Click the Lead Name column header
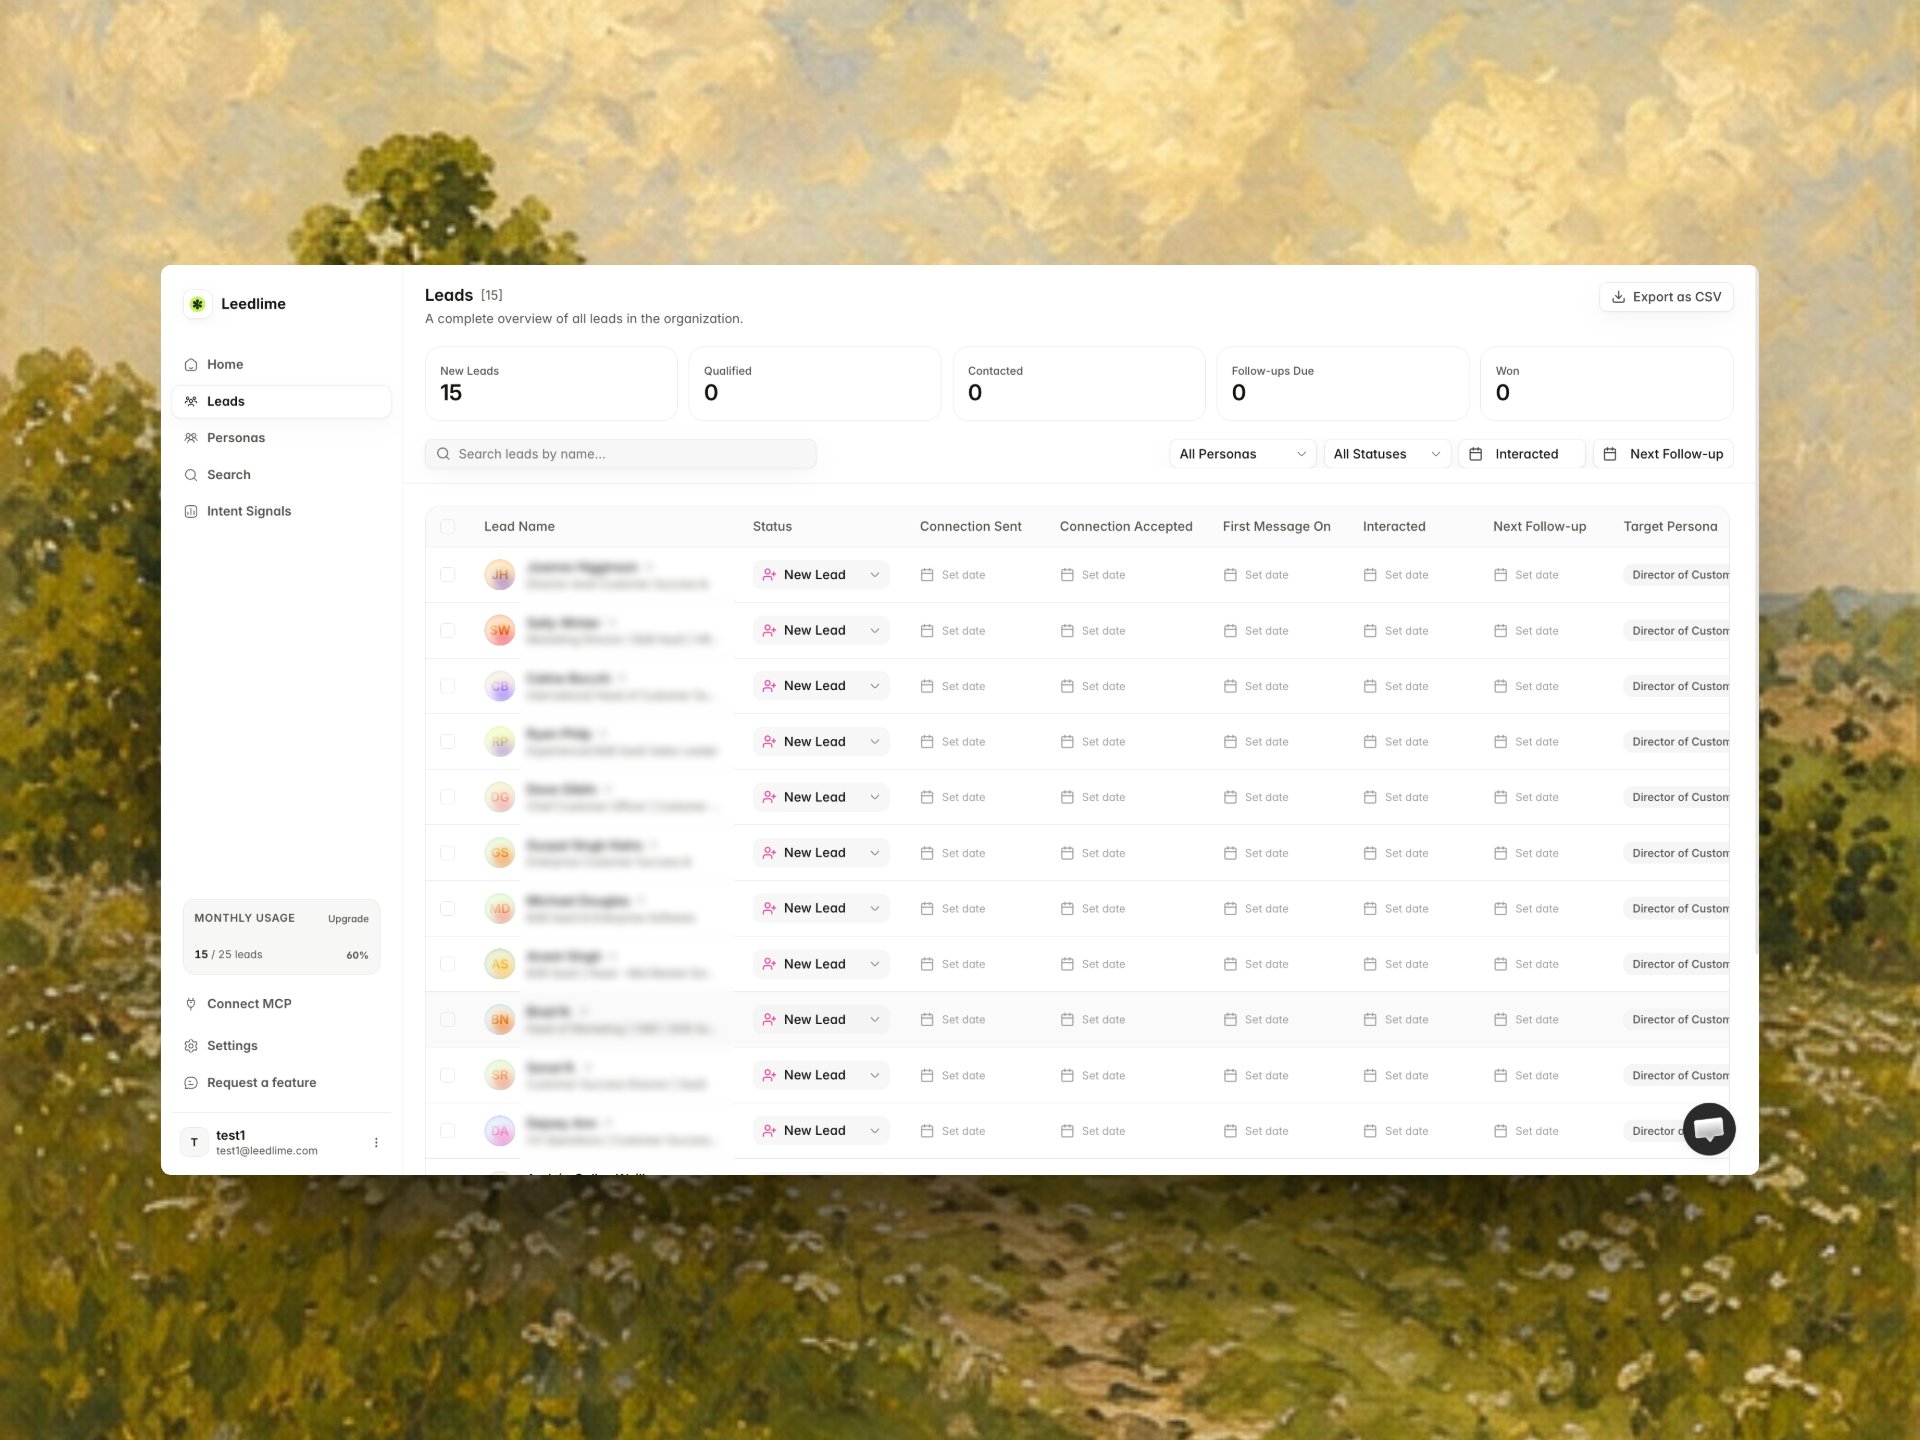1920x1440 pixels. click(x=519, y=527)
